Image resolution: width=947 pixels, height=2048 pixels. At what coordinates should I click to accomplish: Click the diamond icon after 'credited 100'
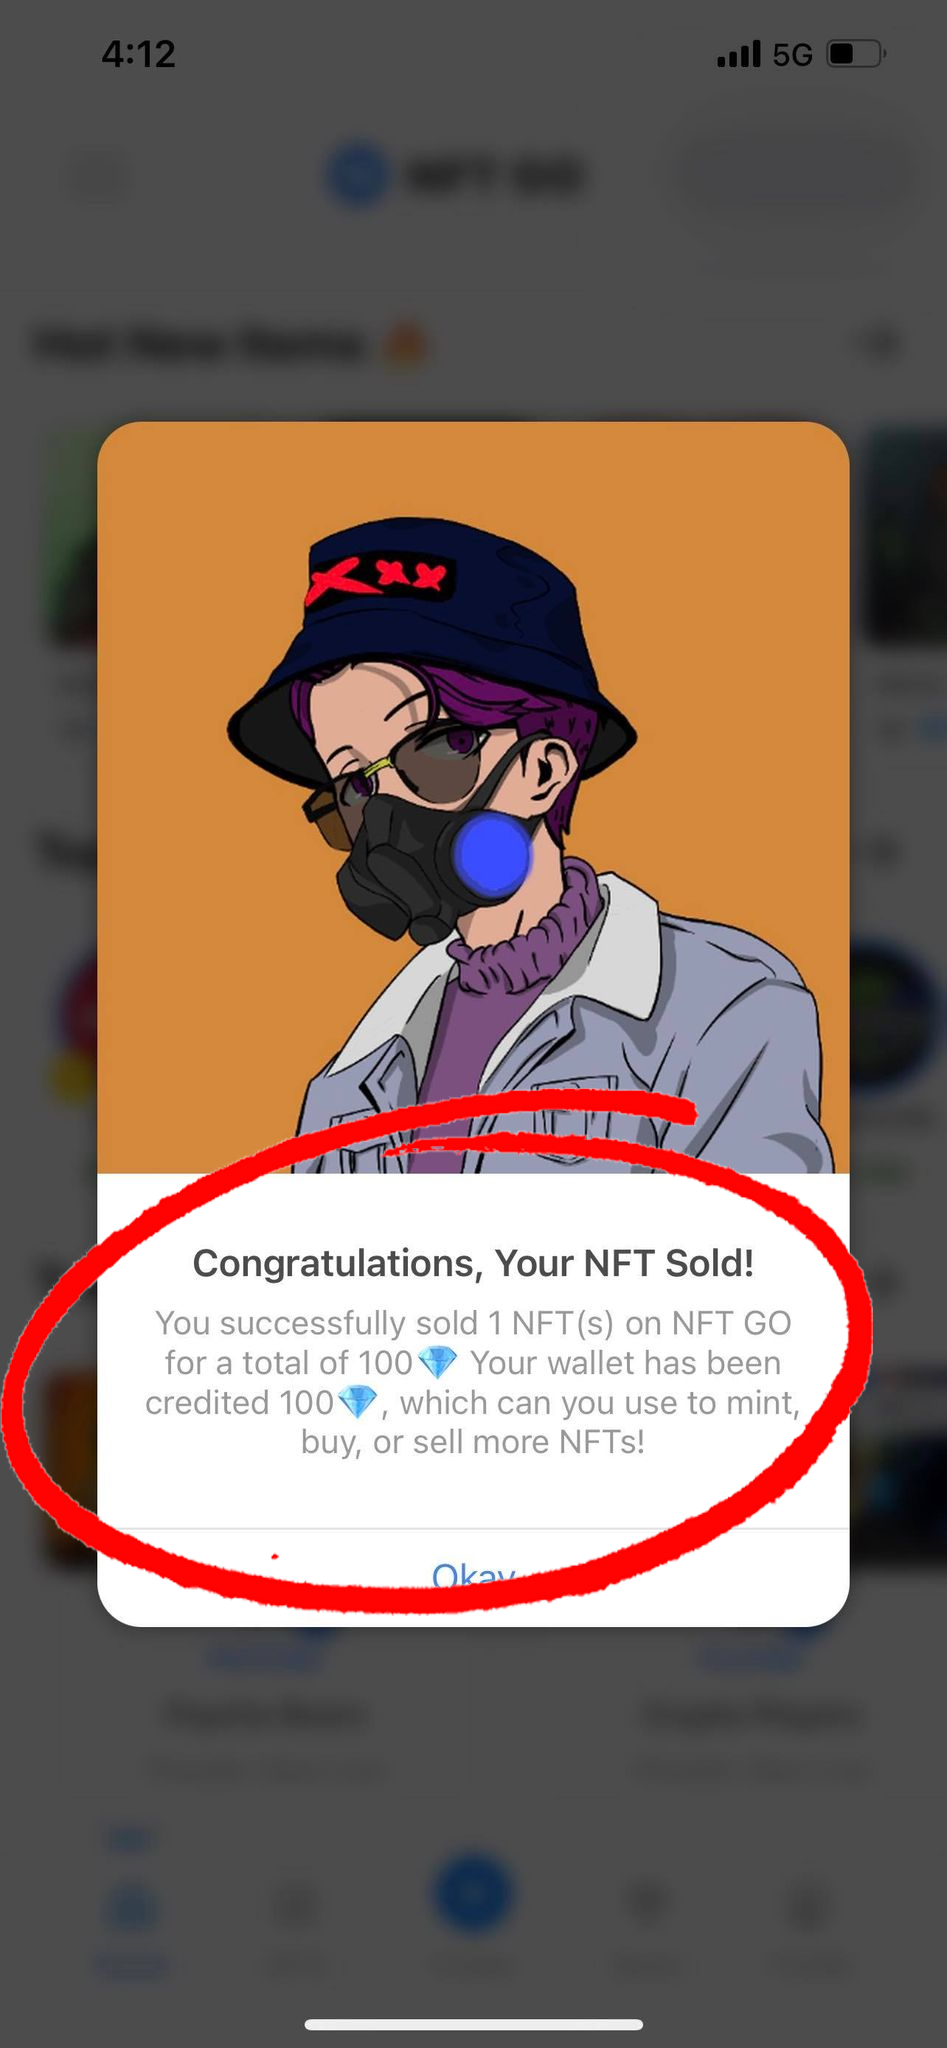357,1402
